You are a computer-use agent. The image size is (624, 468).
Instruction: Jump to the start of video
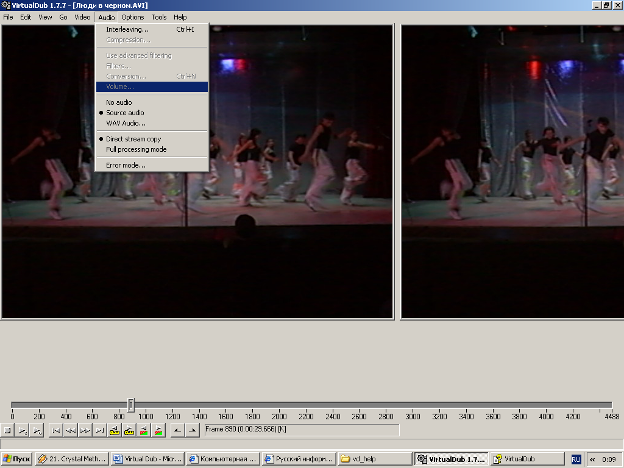tap(57, 430)
